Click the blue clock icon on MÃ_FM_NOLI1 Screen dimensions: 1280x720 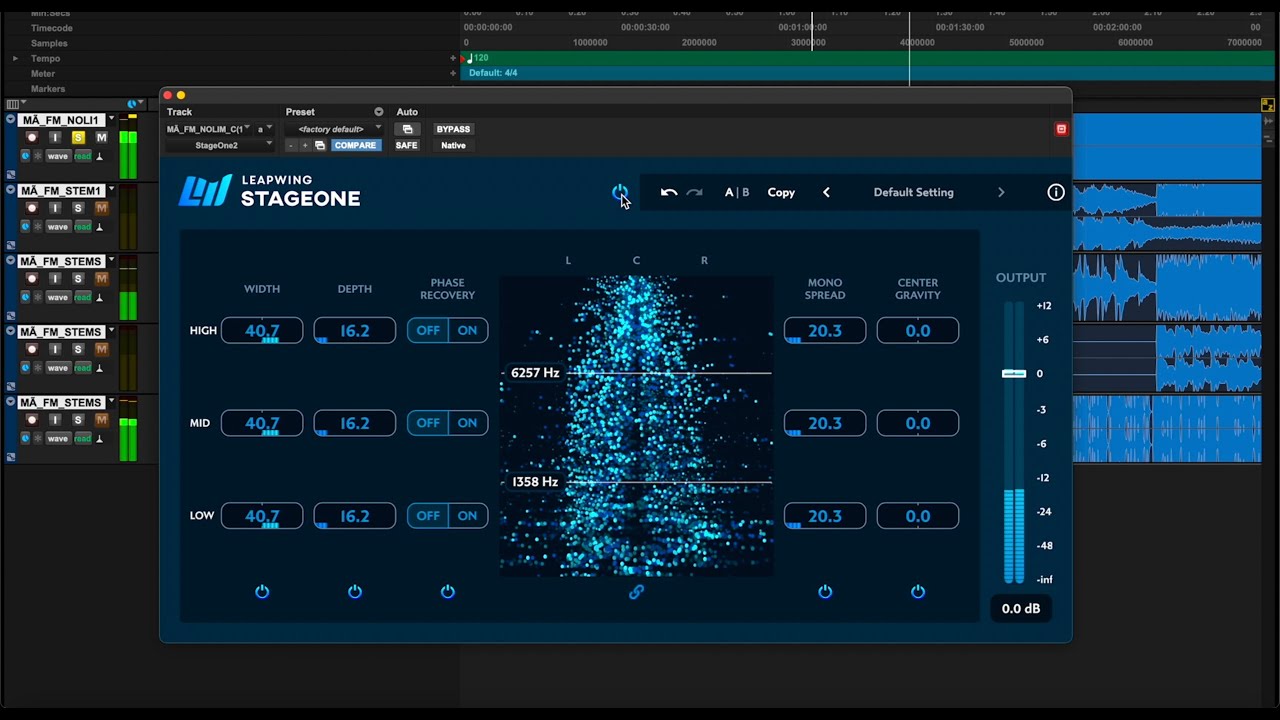25,156
